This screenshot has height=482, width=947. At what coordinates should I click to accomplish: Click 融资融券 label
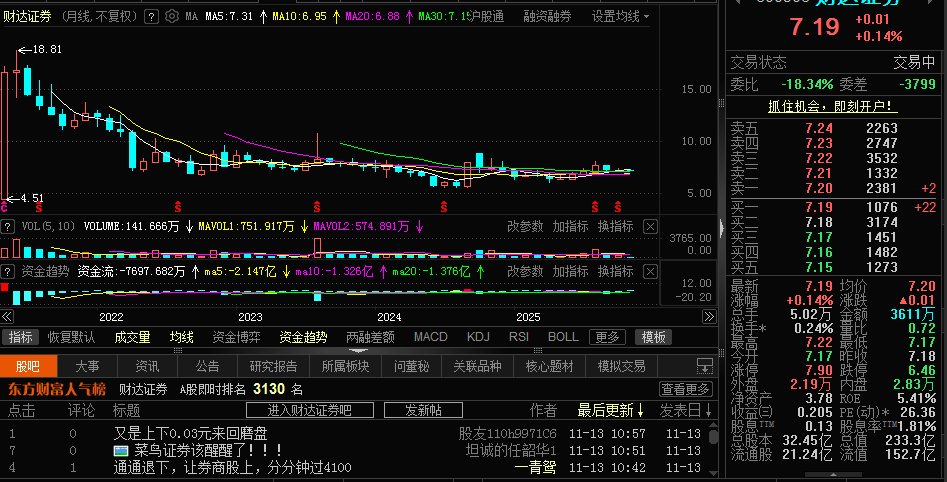coord(547,16)
